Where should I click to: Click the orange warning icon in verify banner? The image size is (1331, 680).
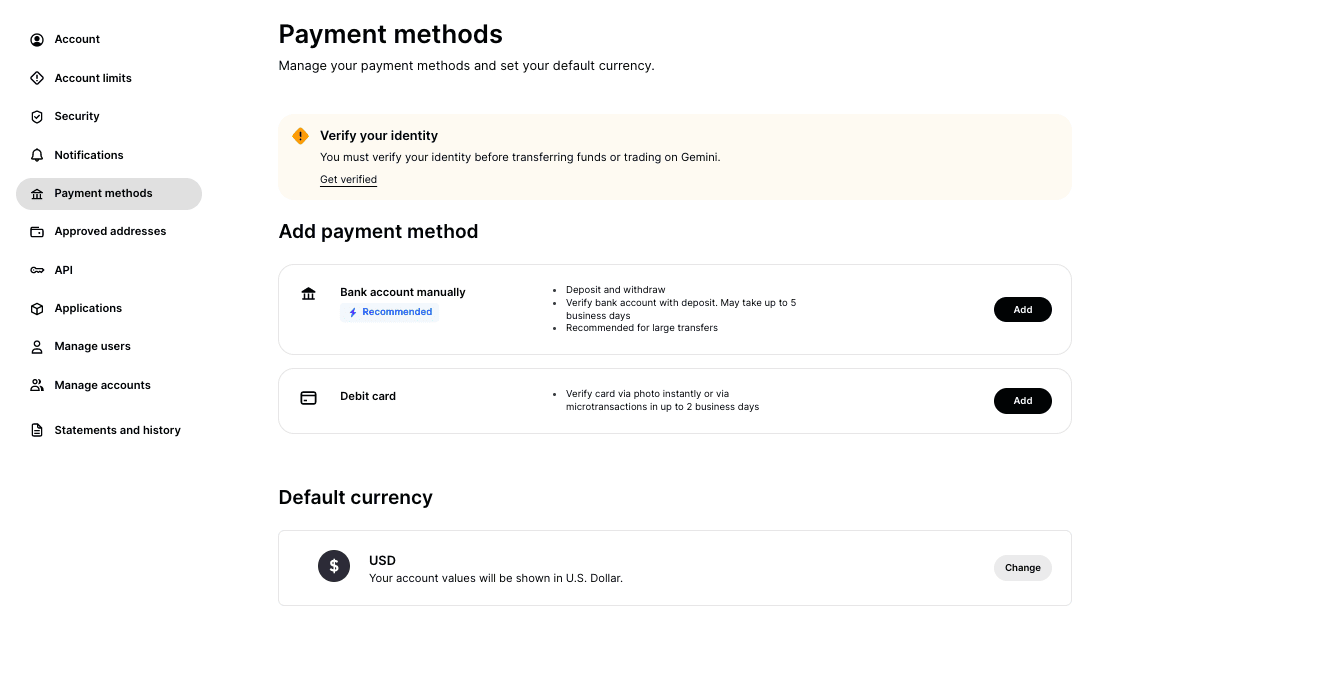click(x=300, y=136)
